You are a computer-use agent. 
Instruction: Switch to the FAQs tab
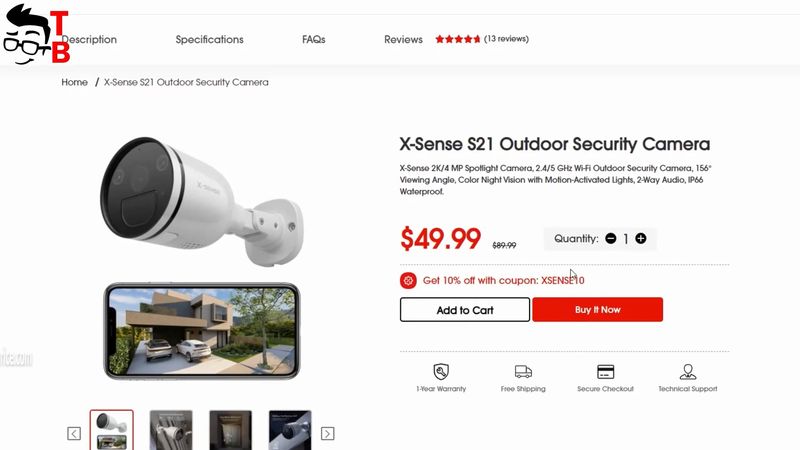pos(314,39)
